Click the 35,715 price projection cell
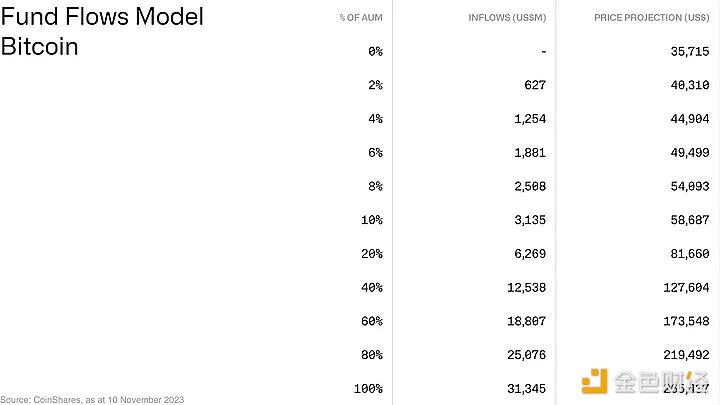This screenshot has height=405, width=720. pos(688,51)
